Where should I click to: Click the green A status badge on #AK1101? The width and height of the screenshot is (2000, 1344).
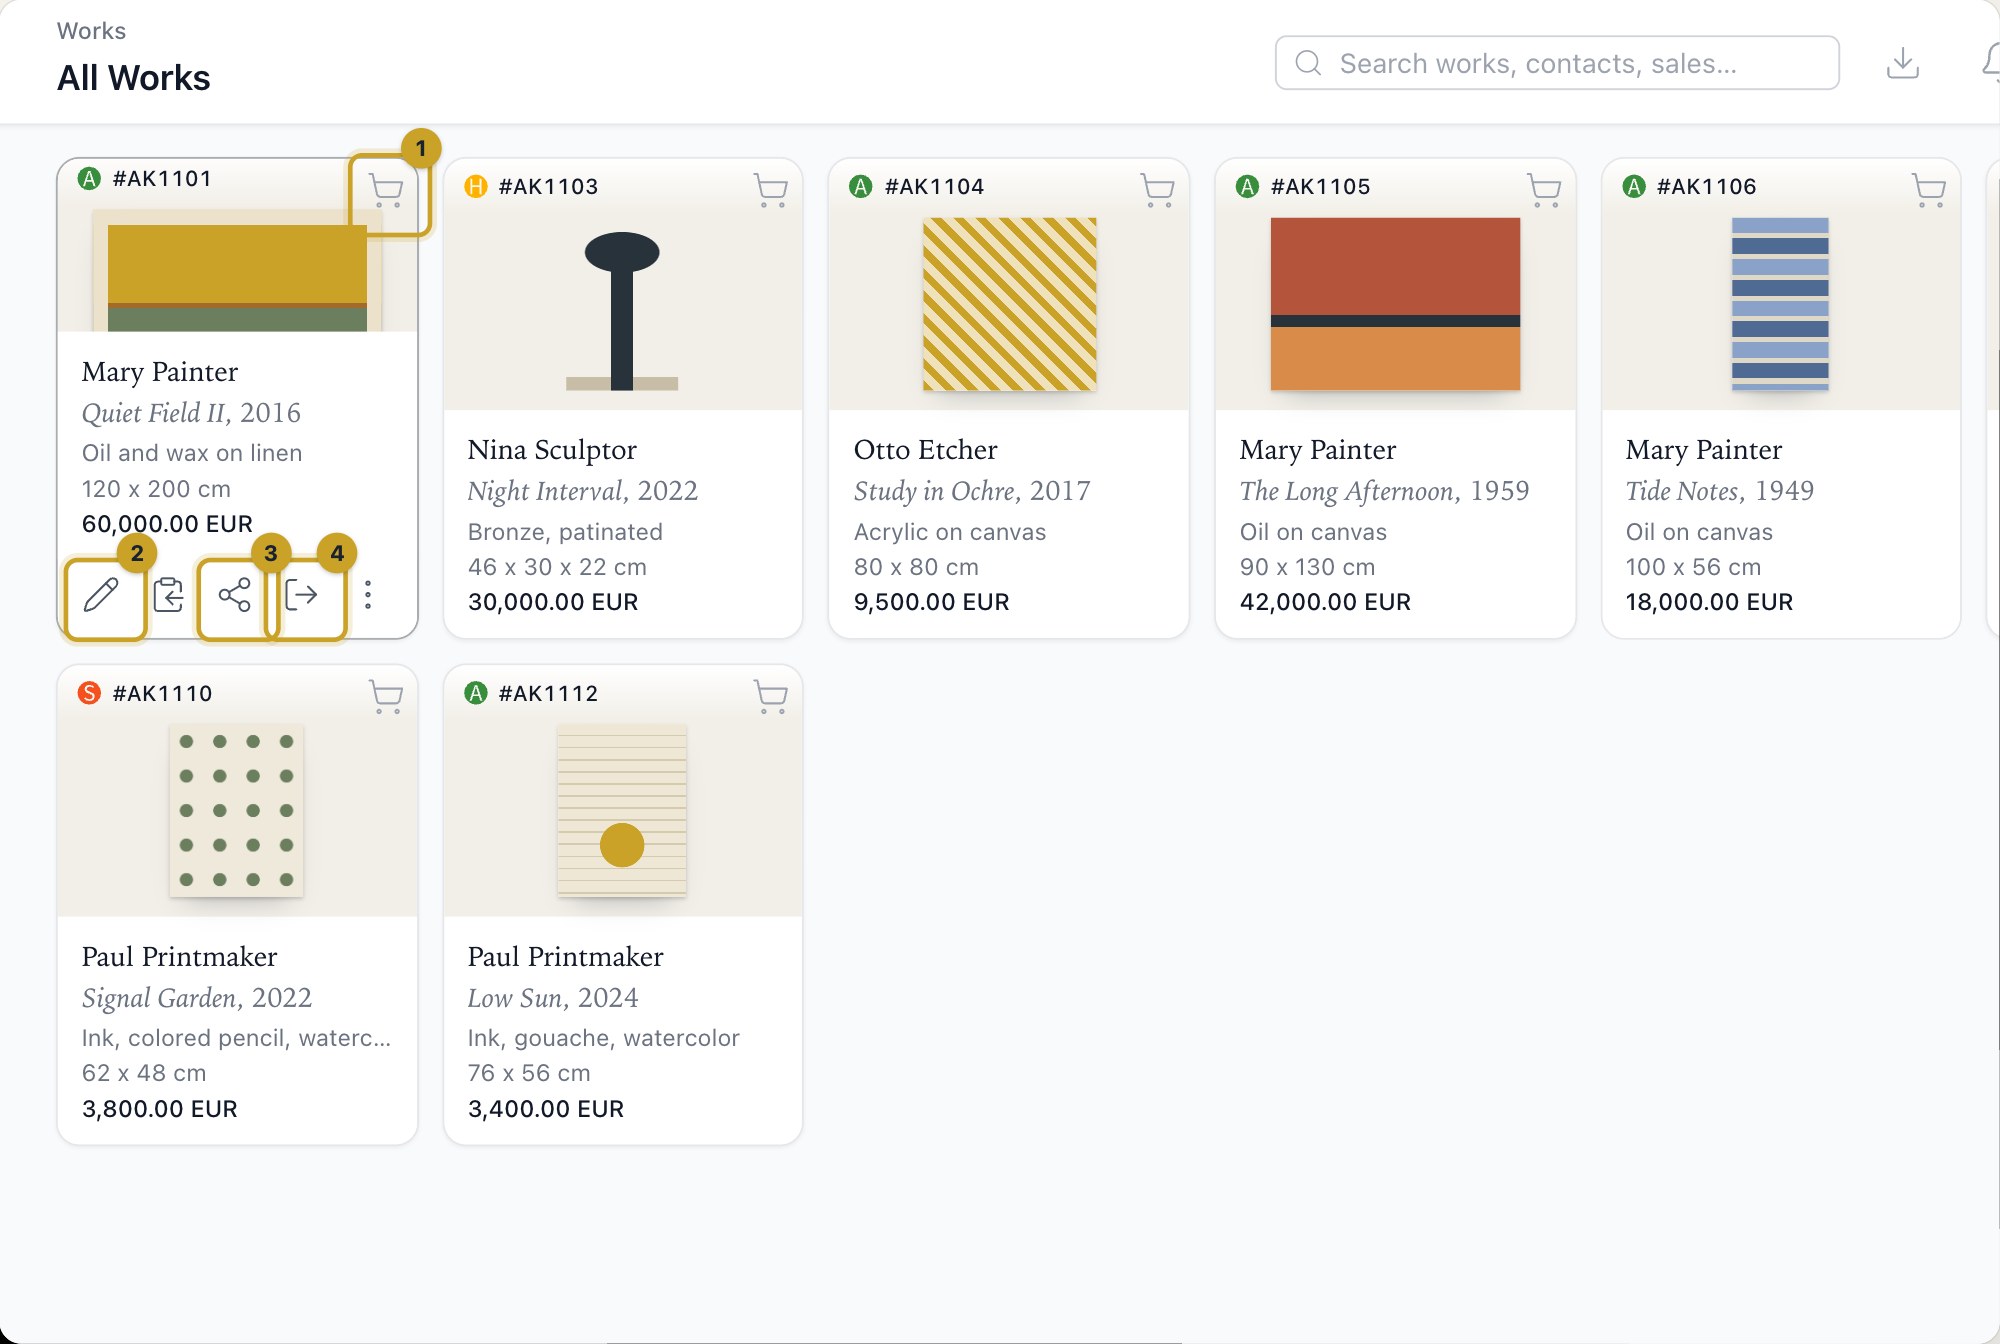(90, 179)
